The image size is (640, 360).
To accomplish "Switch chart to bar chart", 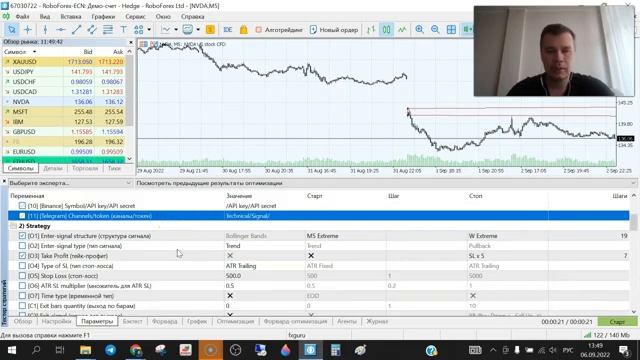I will point(371,29).
